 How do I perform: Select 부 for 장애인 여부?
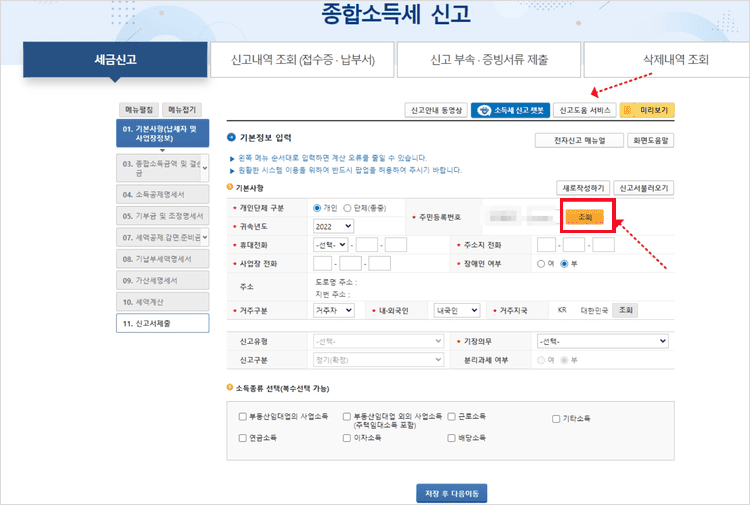564,263
